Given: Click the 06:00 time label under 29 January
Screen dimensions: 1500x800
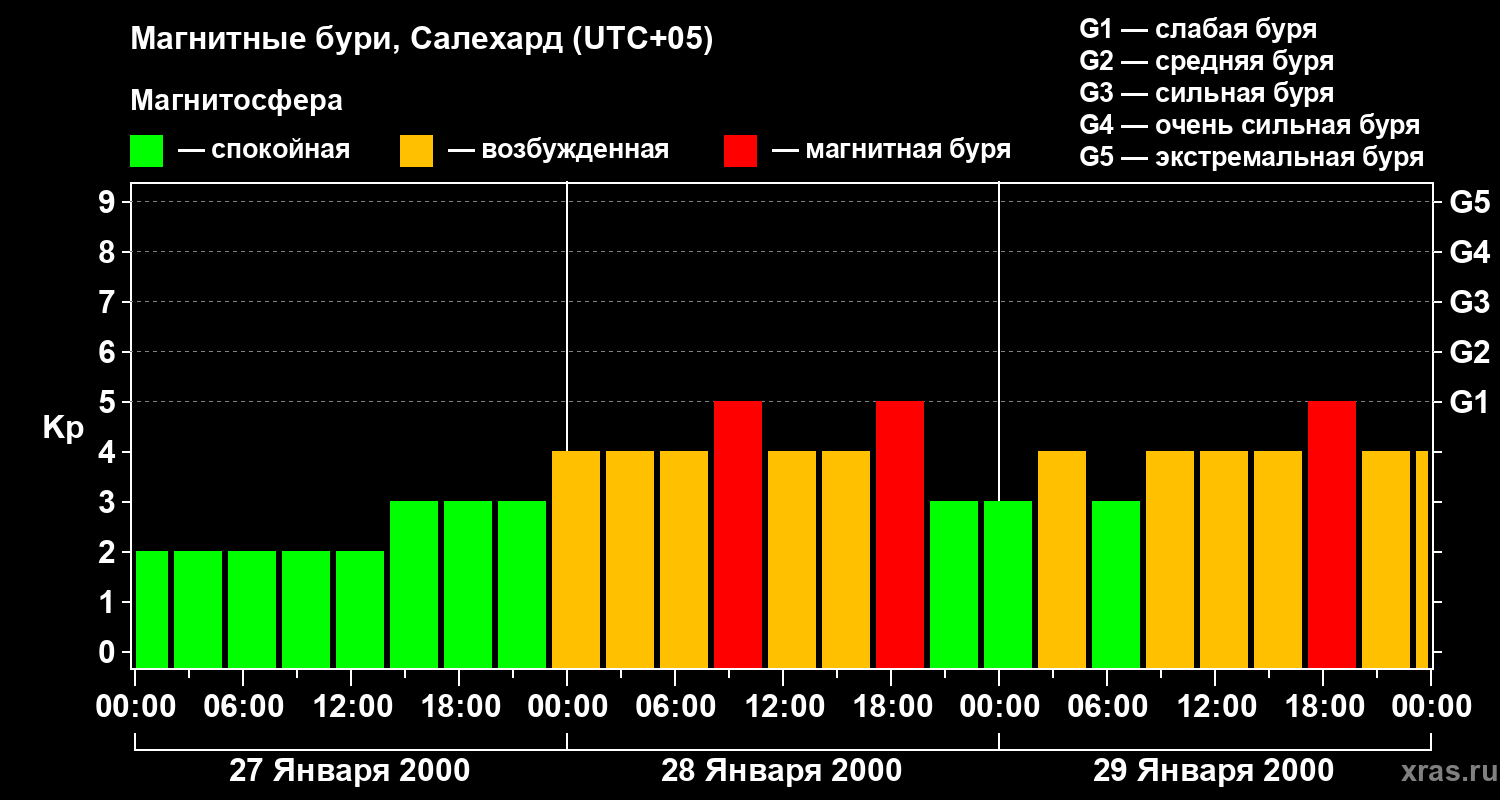Looking at the screenshot, I should (x=1107, y=707).
